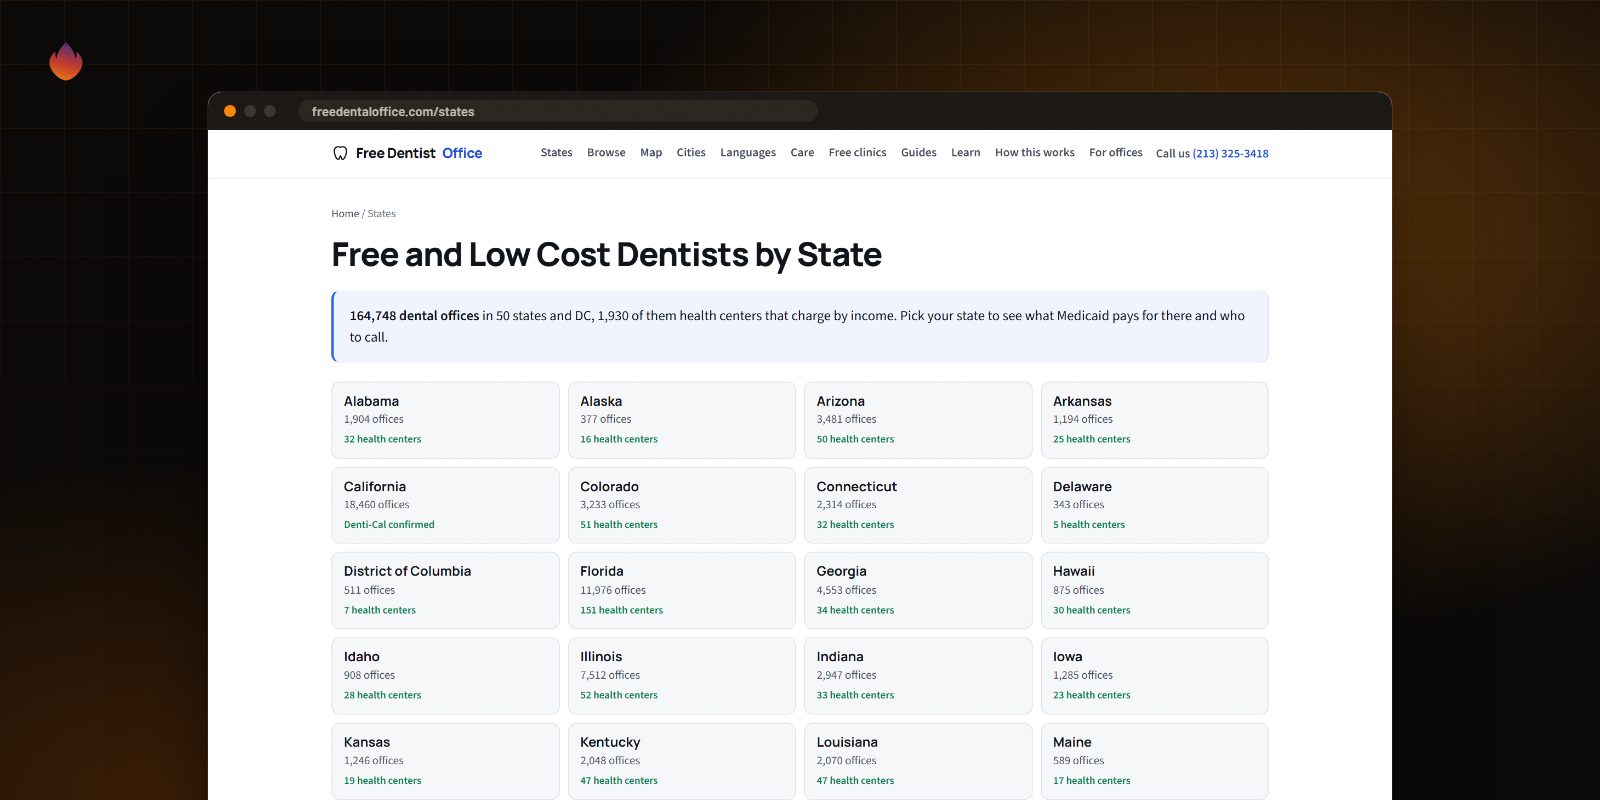The image size is (1600, 800).
Task: Open the Indiana state card
Action: 918,676
